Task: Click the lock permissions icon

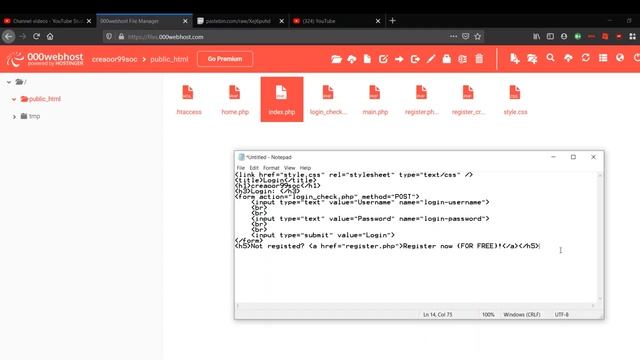Action: [447, 59]
